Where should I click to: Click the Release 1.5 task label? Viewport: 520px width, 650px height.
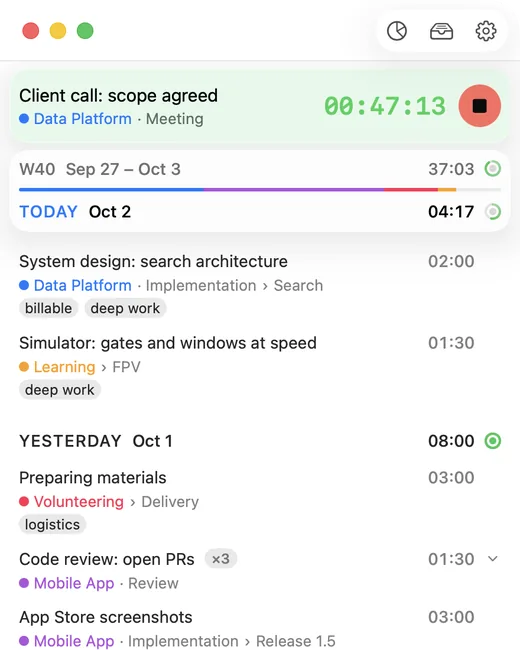tap(296, 641)
